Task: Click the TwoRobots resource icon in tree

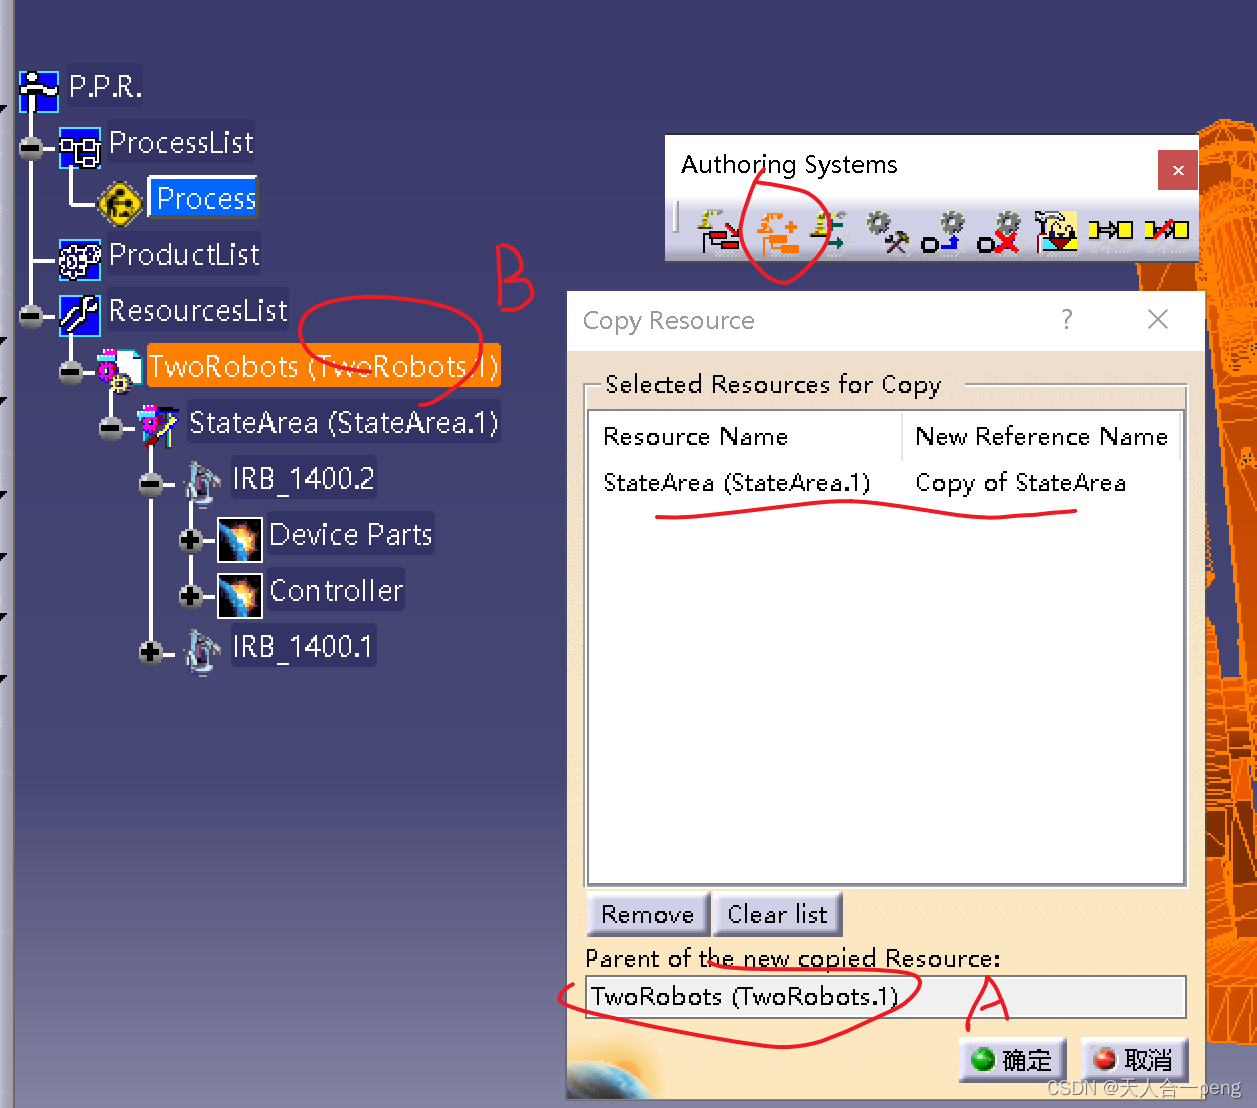Action: click(x=119, y=371)
